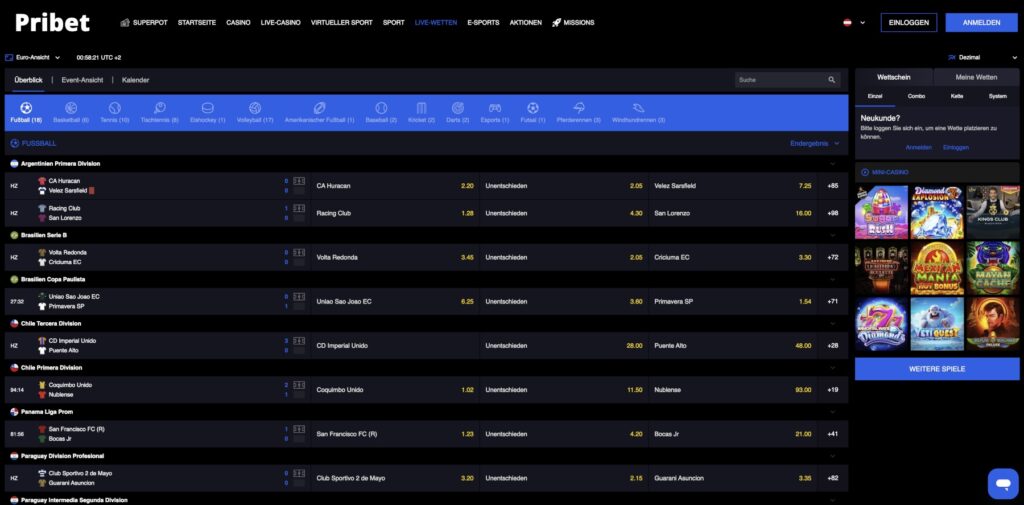
Task: Click the Mini-Casino heading
Action: [889, 172]
